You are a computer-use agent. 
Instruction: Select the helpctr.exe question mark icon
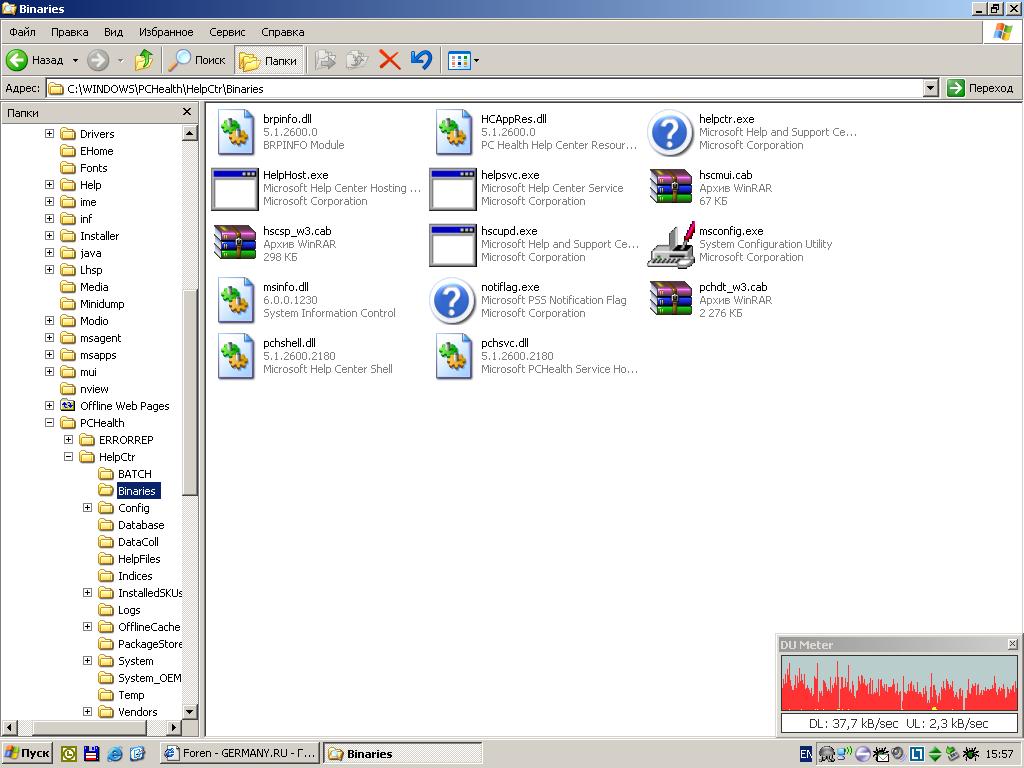coord(671,132)
